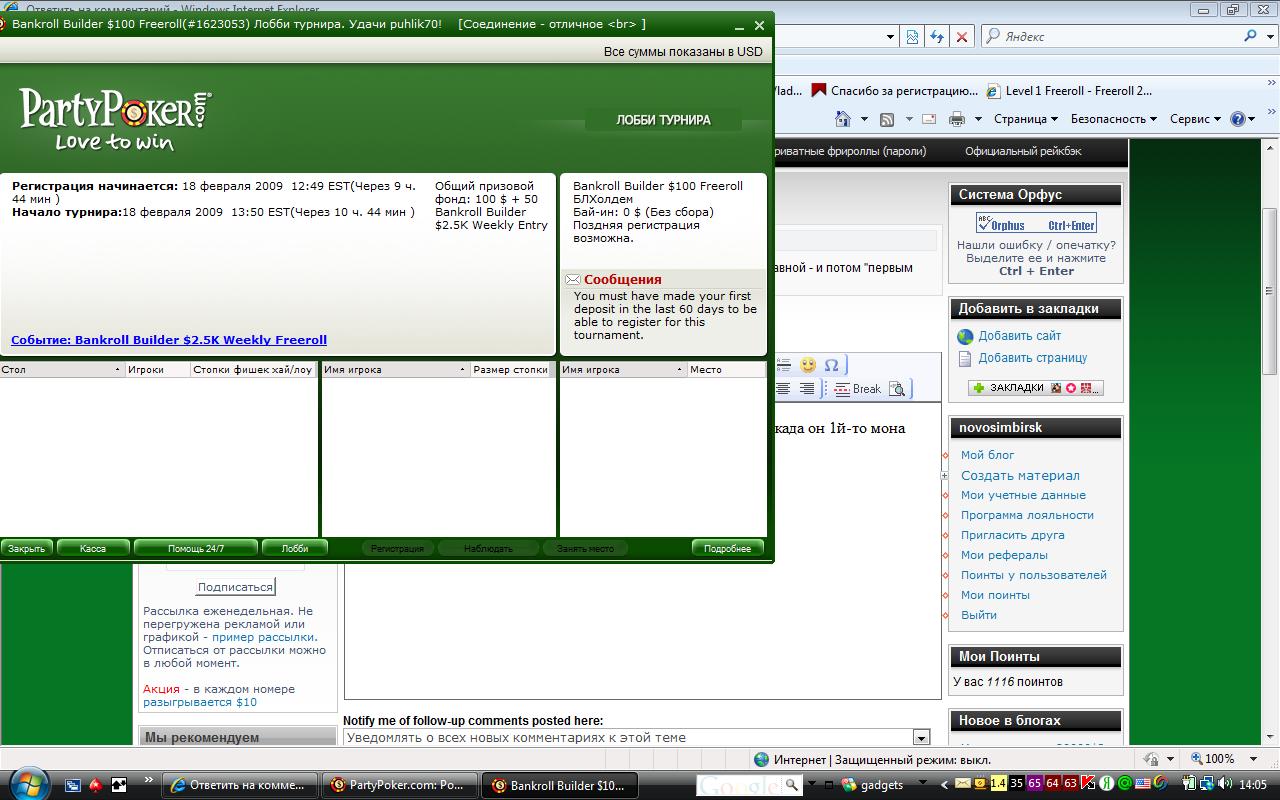Screen dimensions: 1280x800
Task: Click the Break page-break icon in the editor
Action: click(858, 389)
